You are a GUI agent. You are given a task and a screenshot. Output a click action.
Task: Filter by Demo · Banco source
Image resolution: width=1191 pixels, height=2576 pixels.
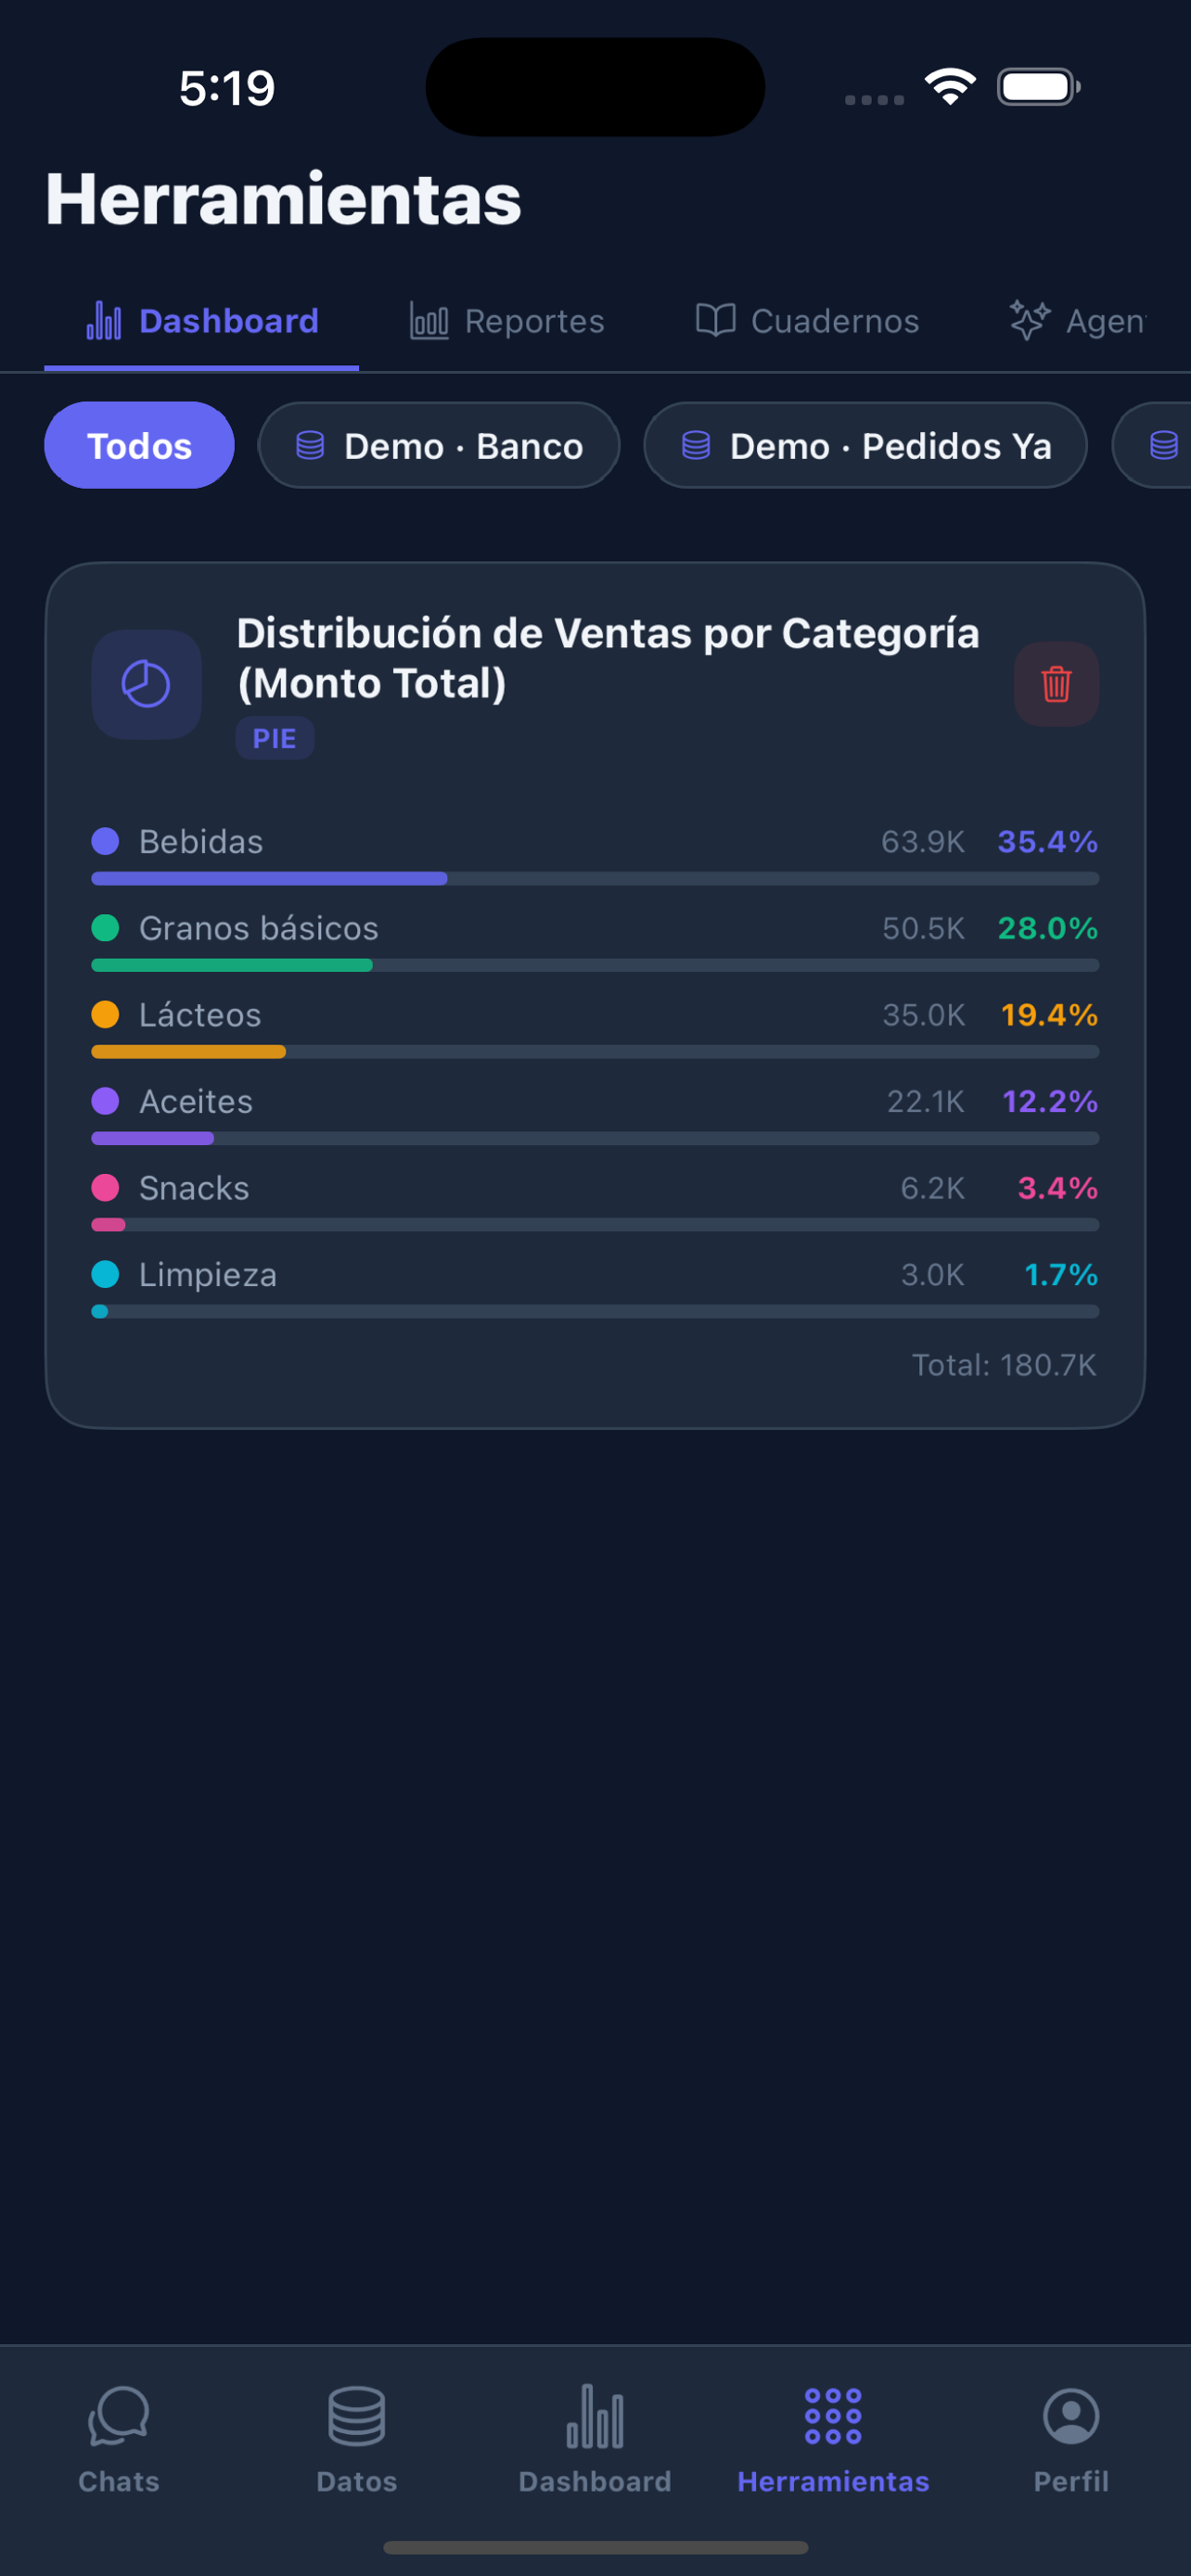point(439,445)
